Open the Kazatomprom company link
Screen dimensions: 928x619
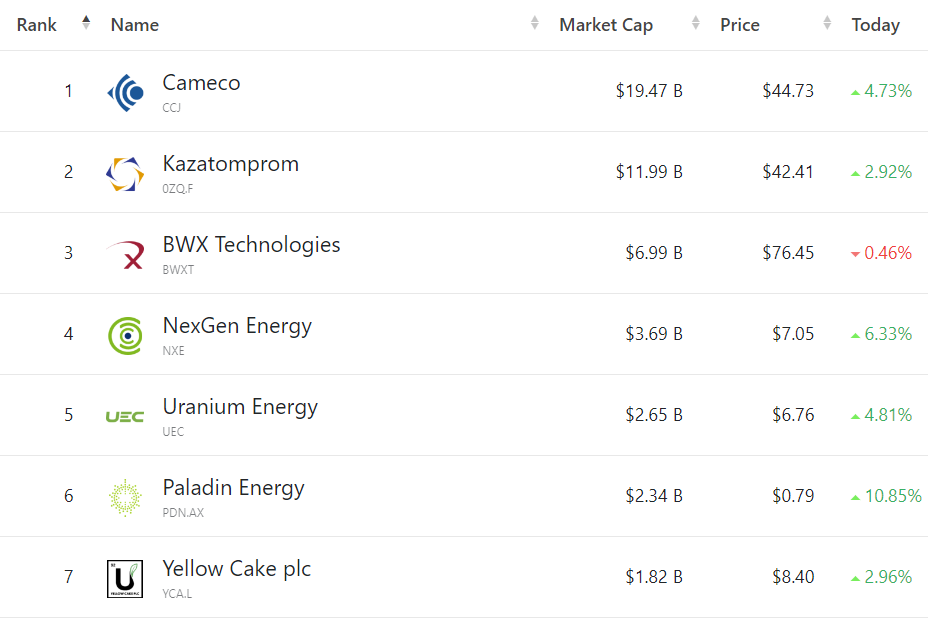pyautogui.click(x=230, y=164)
